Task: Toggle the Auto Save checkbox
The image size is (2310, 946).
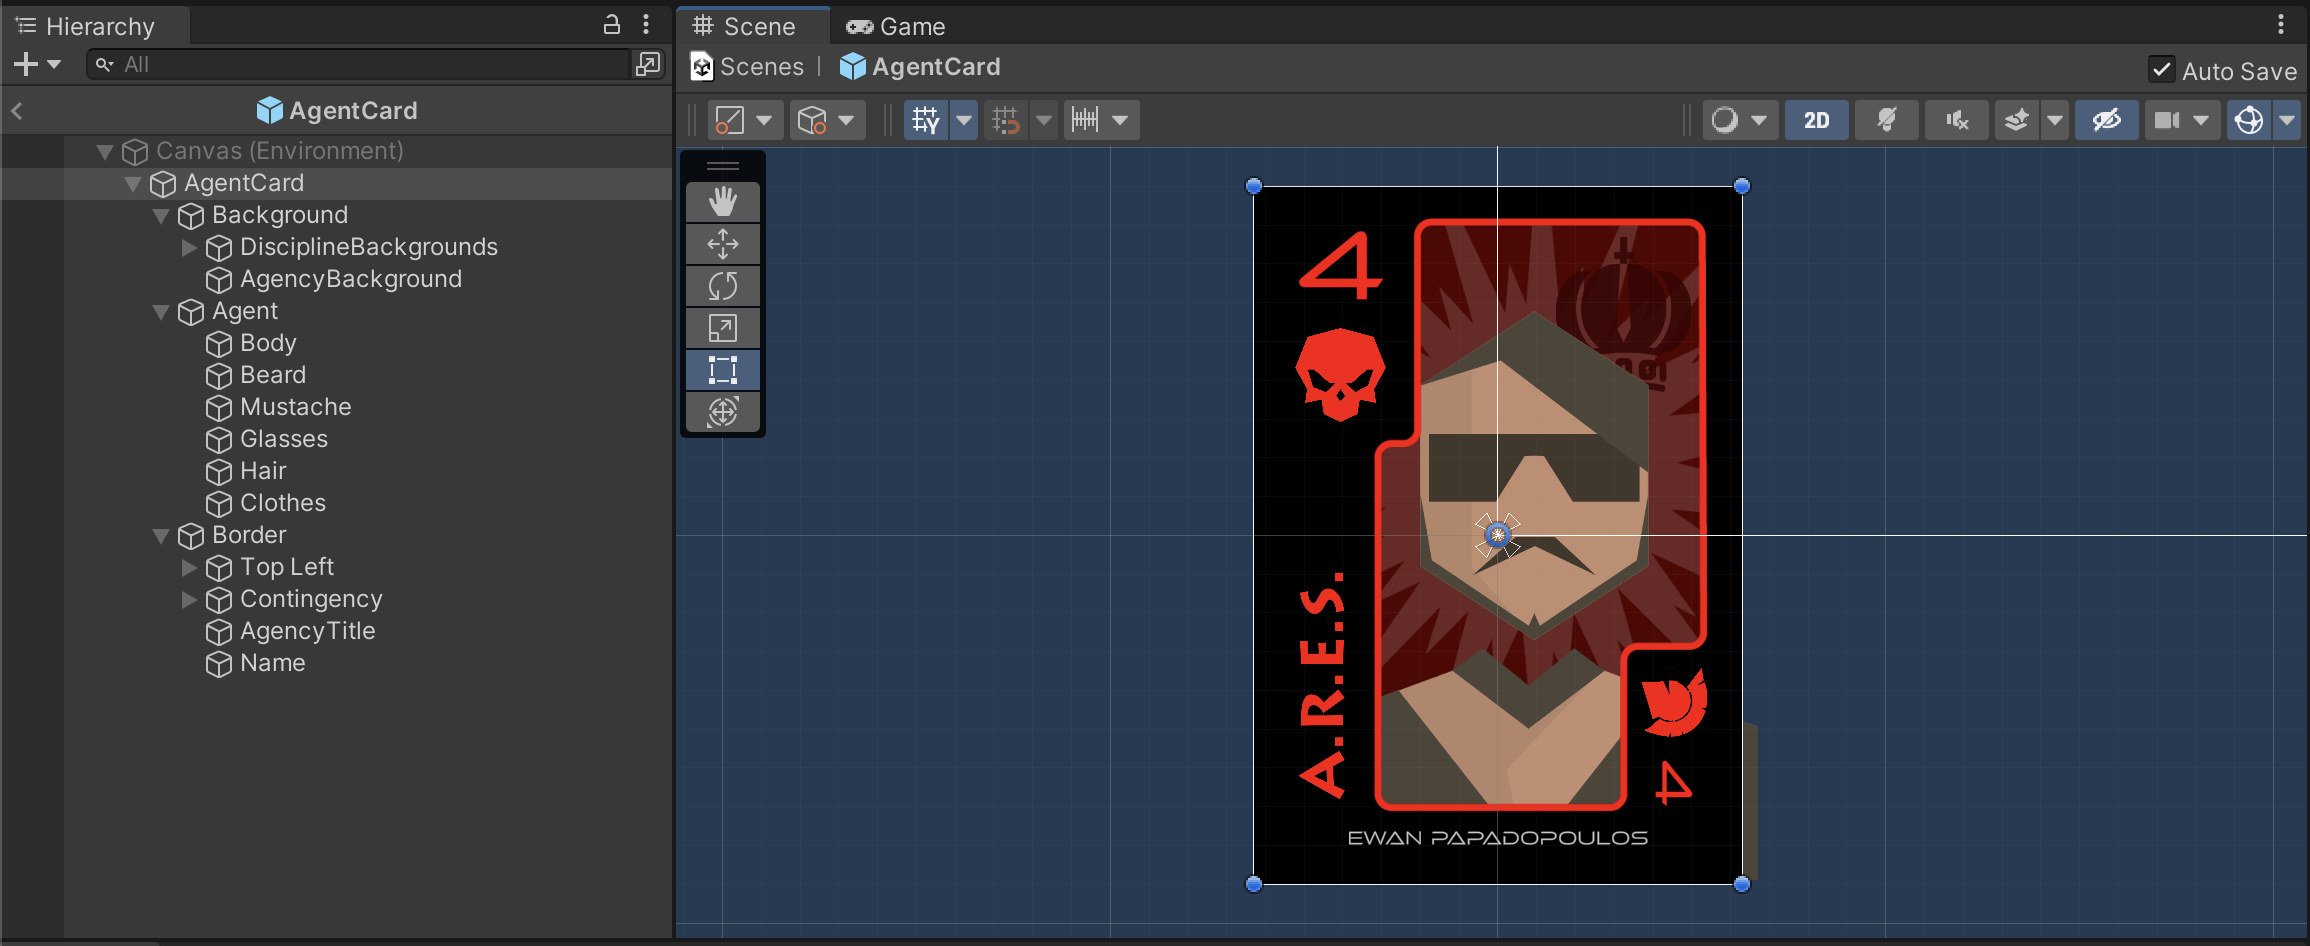Action: pyautogui.click(x=2161, y=70)
